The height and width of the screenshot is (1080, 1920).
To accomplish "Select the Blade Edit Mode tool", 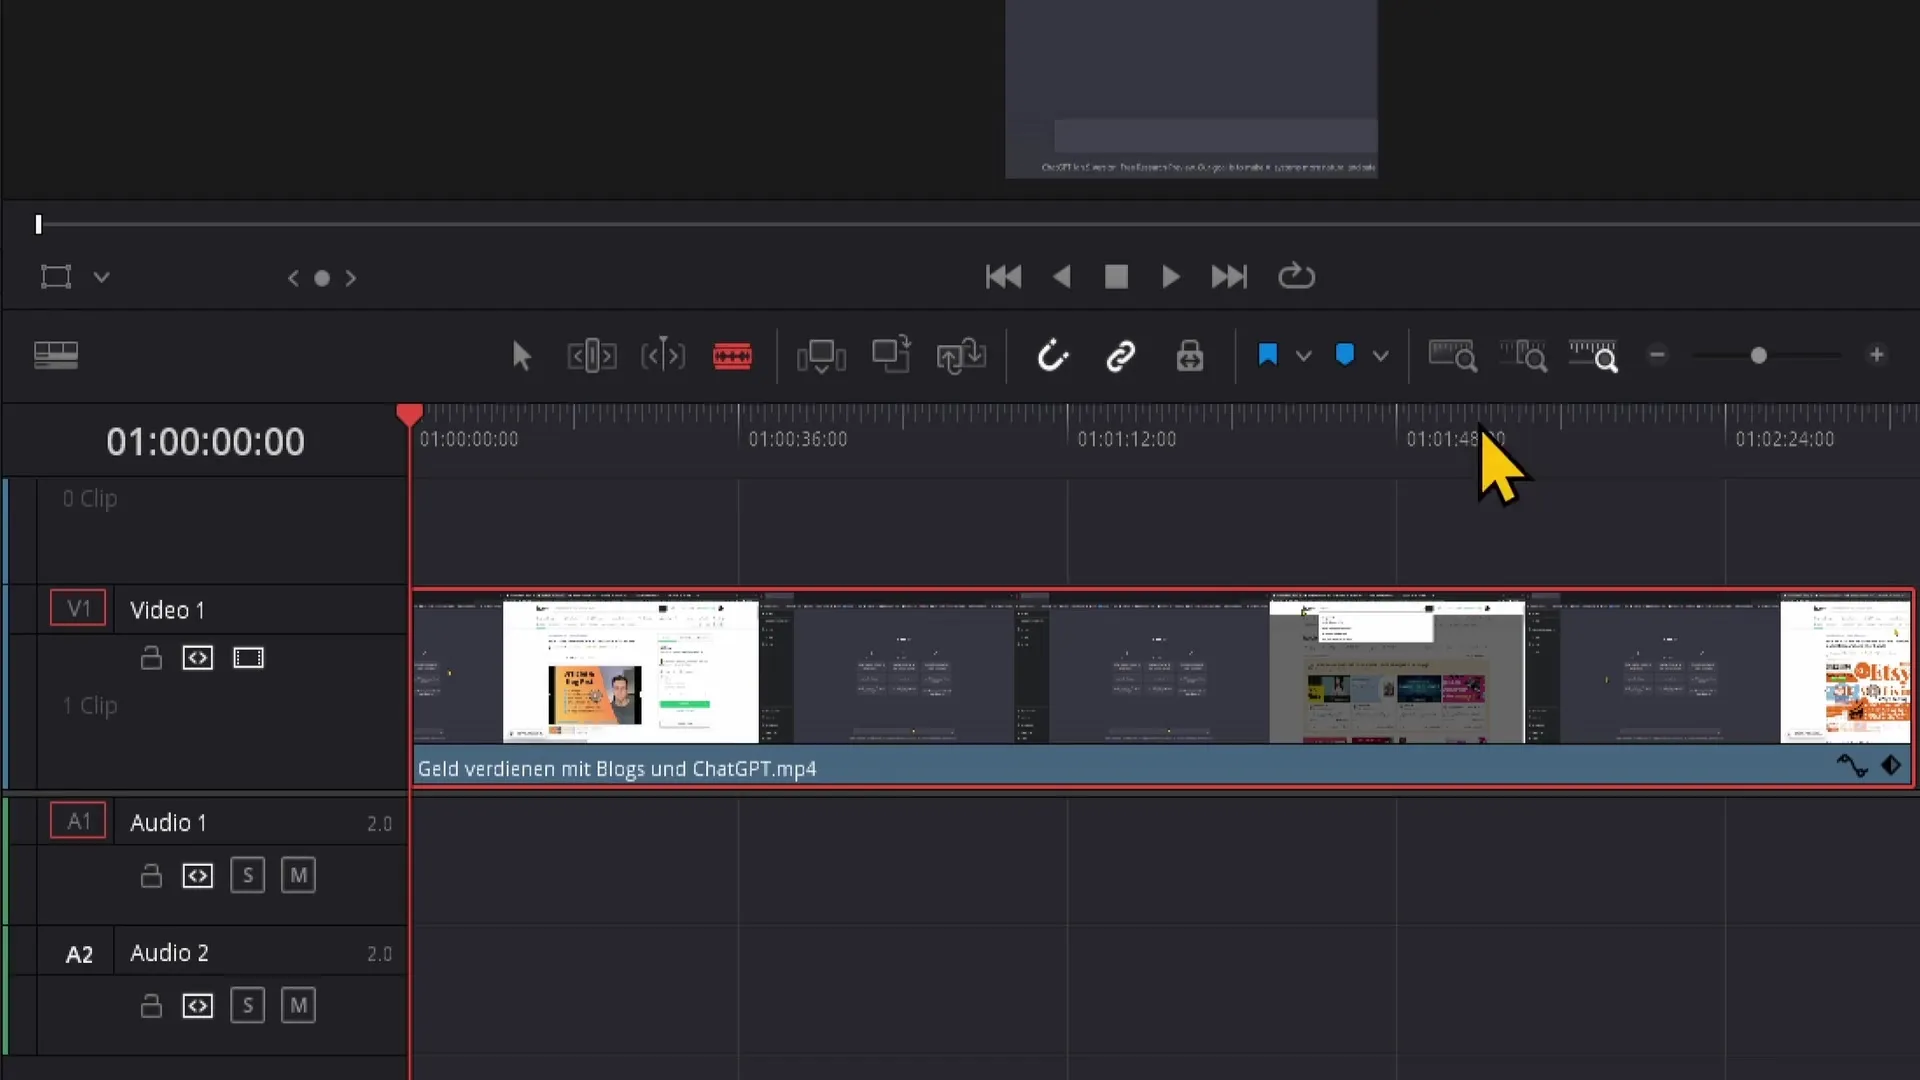I will [x=732, y=356].
